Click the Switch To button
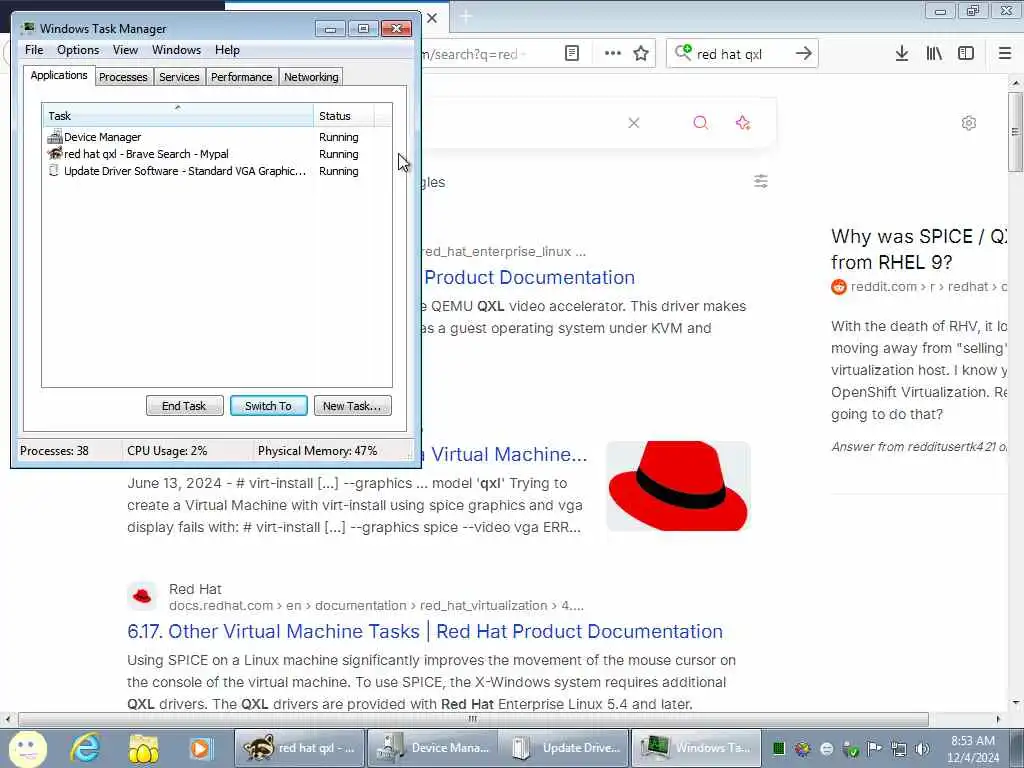This screenshot has height=768, width=1024. point(268,406)
